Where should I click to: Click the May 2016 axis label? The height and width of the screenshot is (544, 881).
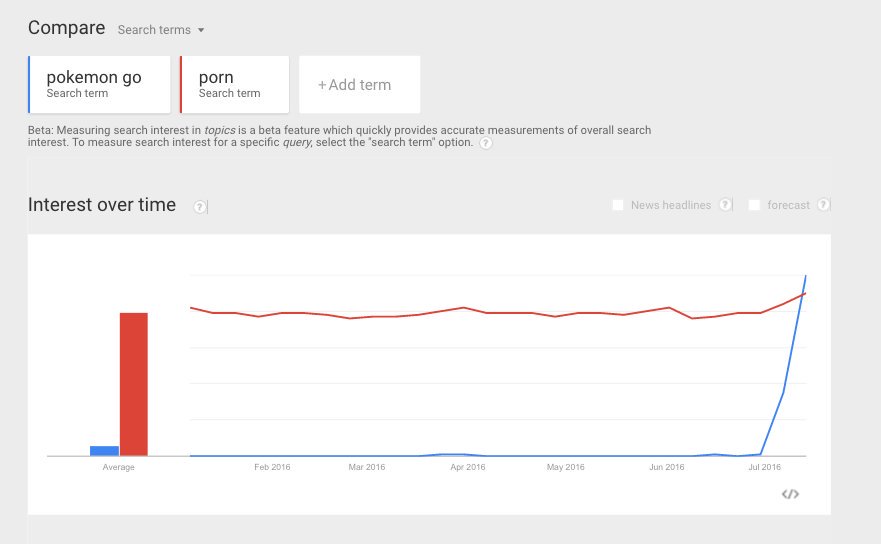(566, 467)
